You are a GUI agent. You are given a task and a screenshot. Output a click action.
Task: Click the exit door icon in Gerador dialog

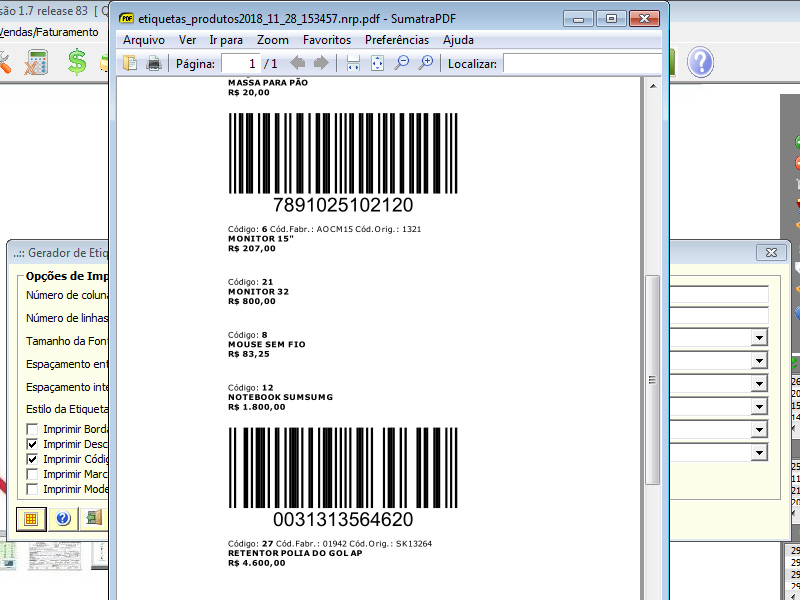94,519
